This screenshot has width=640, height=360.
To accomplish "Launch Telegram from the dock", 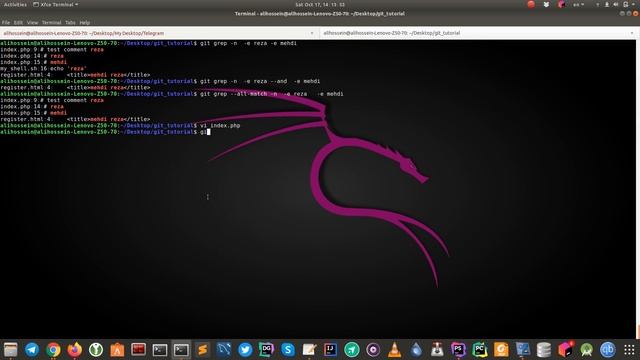I will 32,350.
